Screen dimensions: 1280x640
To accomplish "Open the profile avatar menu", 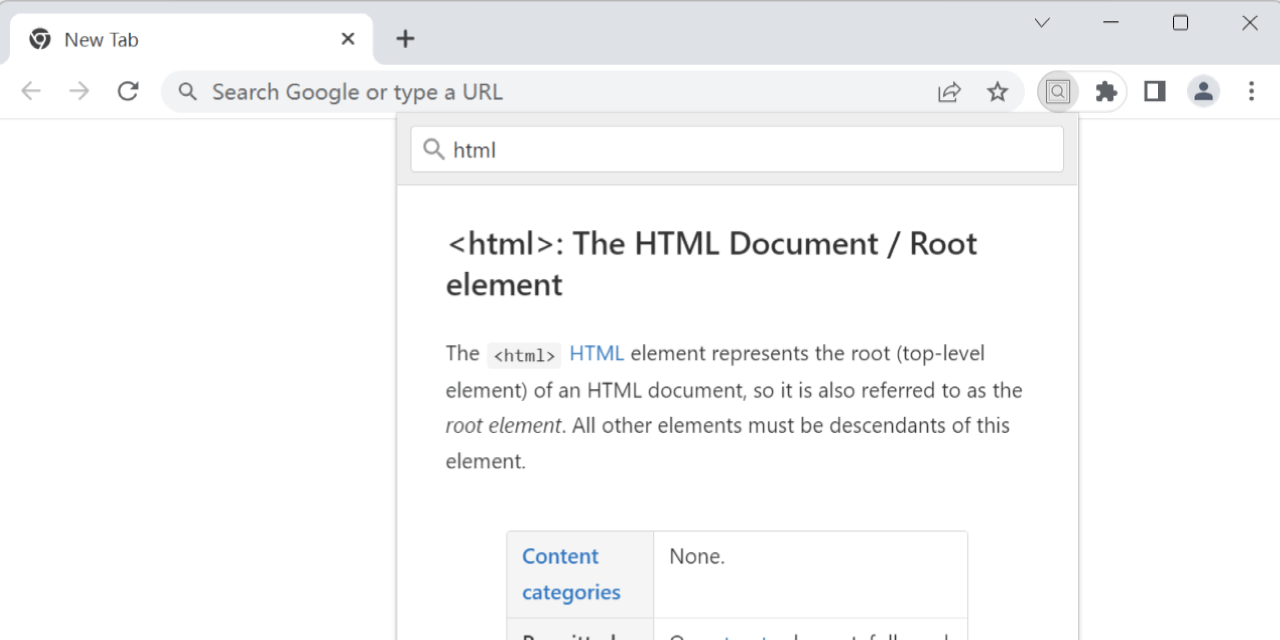I will [x=1203, y=92].
